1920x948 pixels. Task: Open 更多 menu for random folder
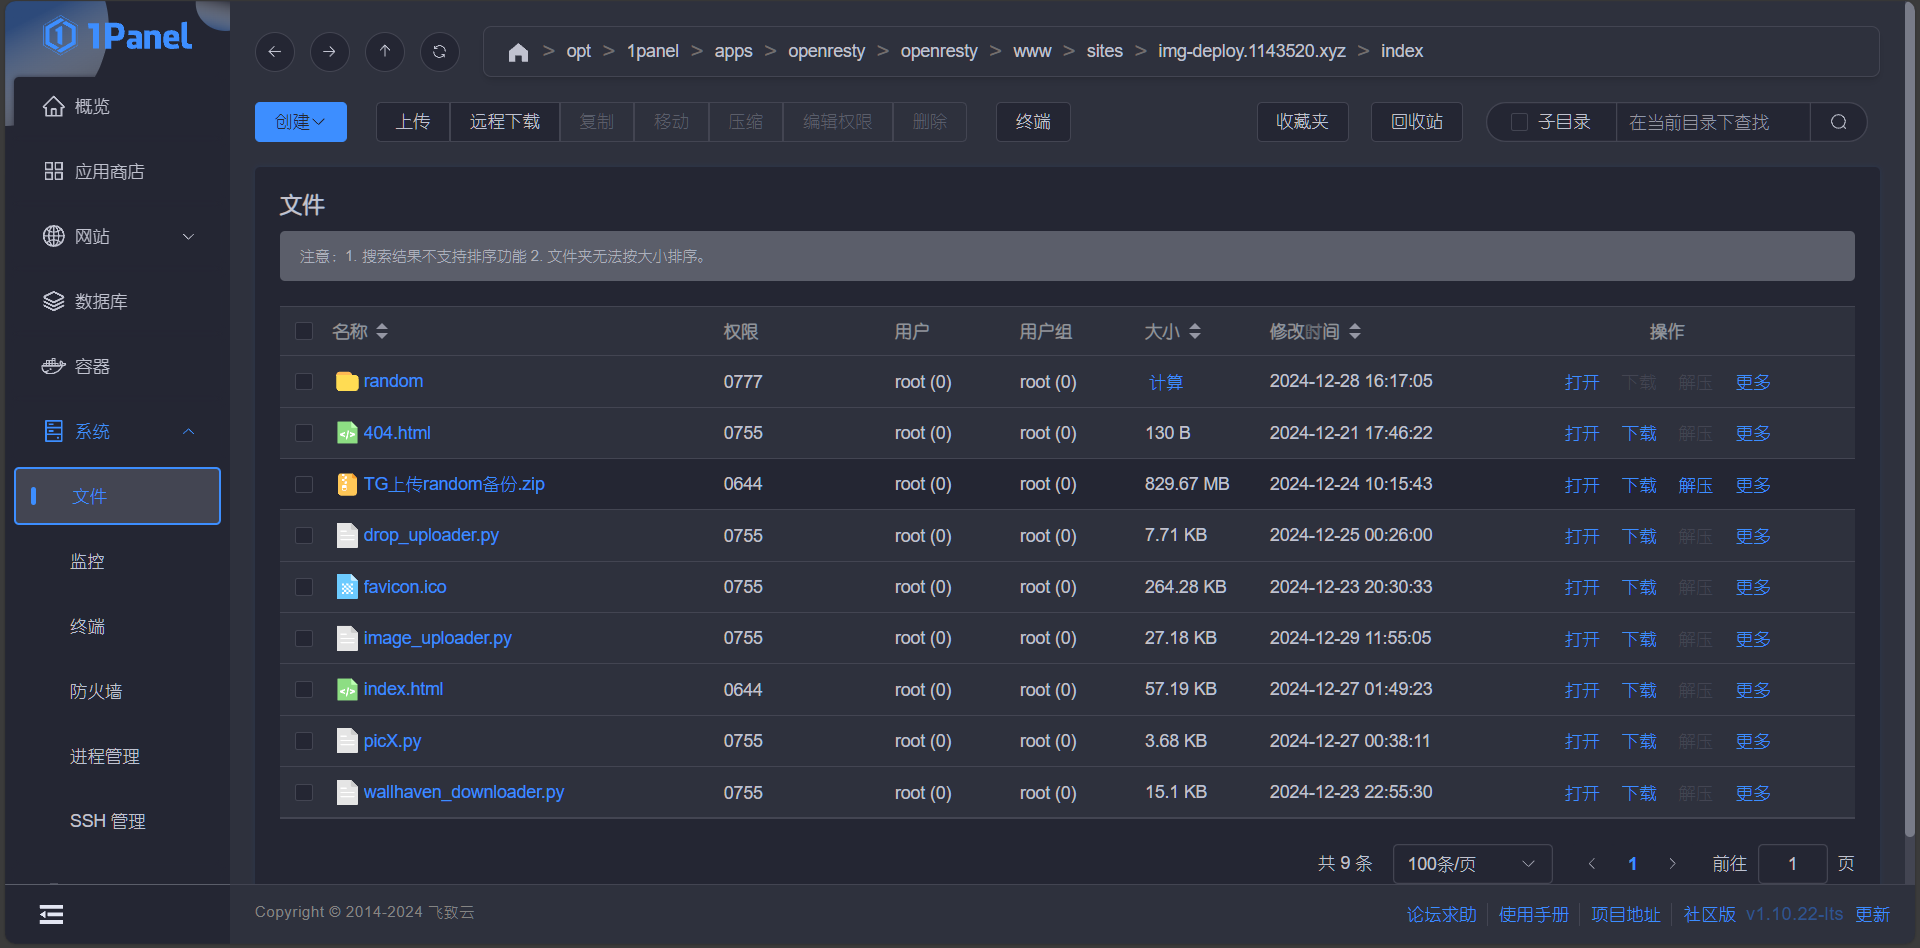pyautogui.click(x=1753, y=382)
